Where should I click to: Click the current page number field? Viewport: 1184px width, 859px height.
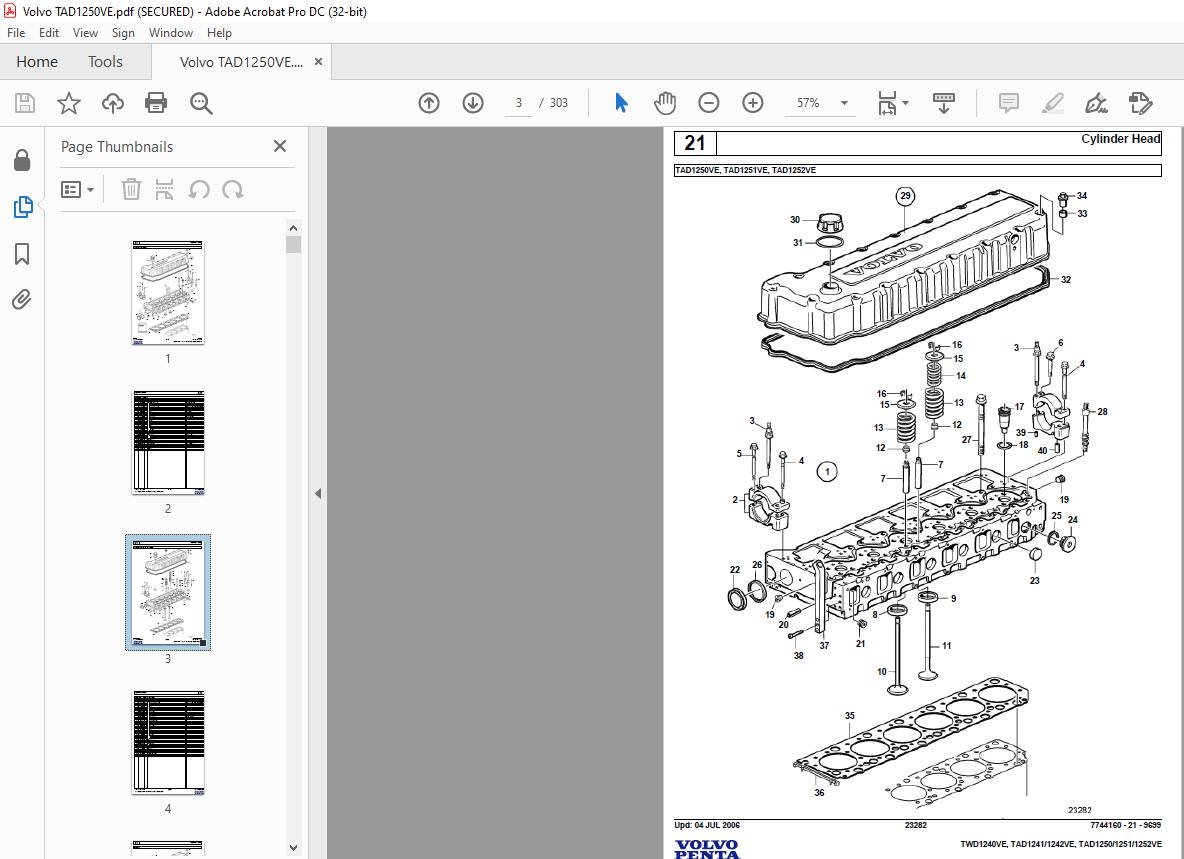click(x=519, y=103)
